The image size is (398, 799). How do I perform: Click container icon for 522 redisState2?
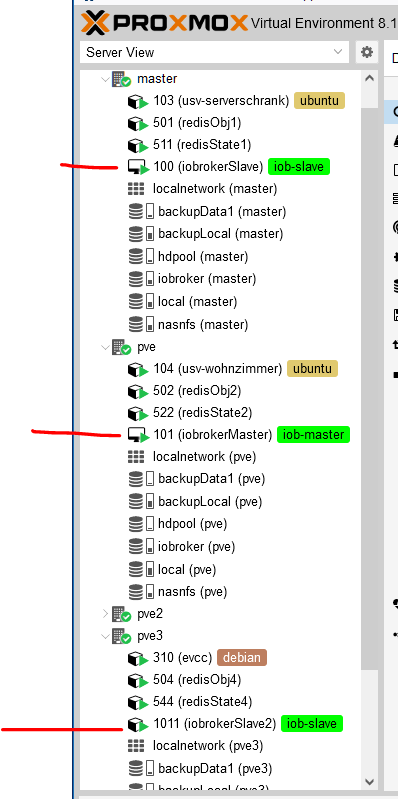click(138, 413)
